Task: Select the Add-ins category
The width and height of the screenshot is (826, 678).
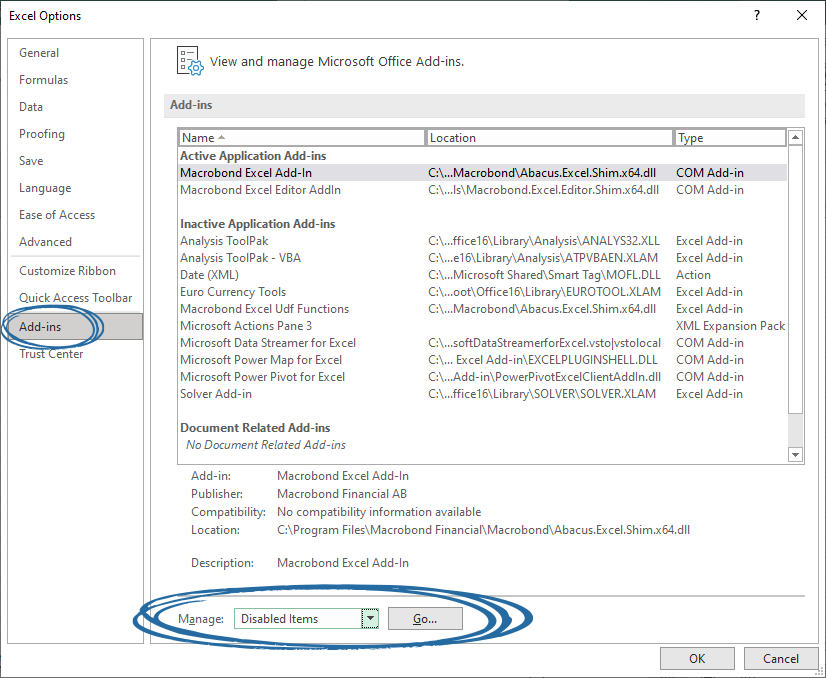Action: tap(77, 327)
